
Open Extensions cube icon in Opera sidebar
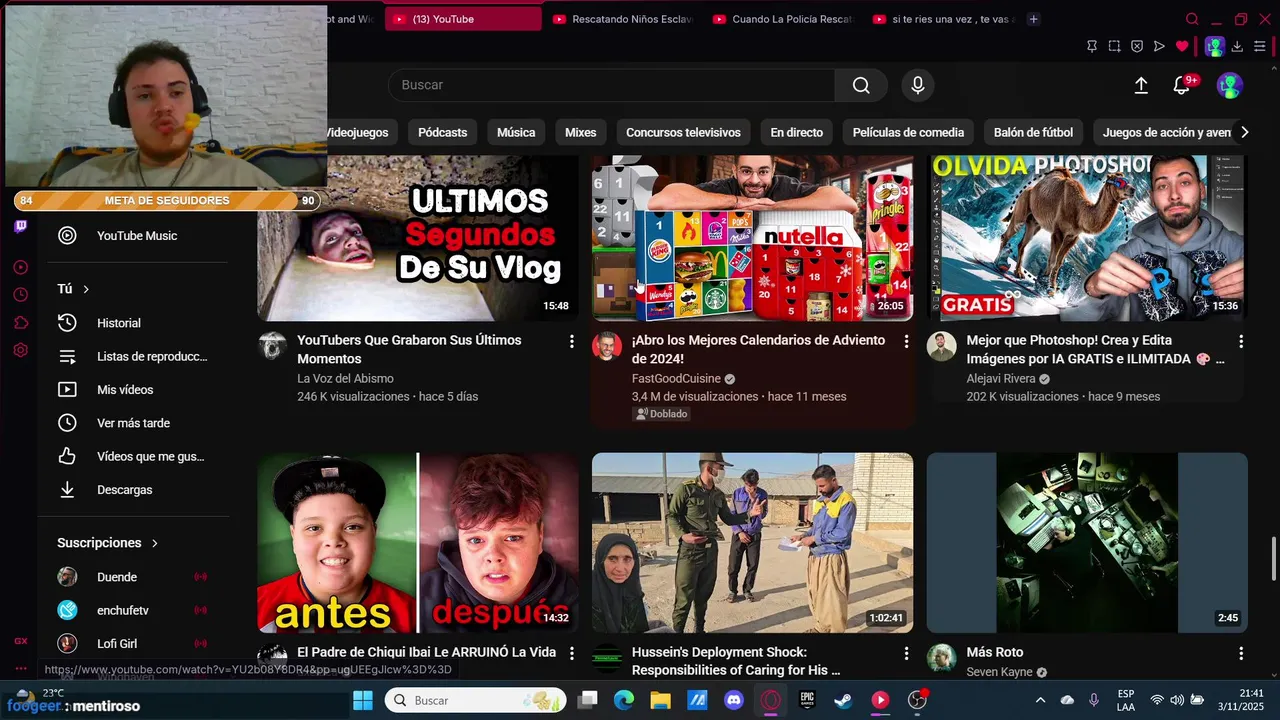(21, 323)
